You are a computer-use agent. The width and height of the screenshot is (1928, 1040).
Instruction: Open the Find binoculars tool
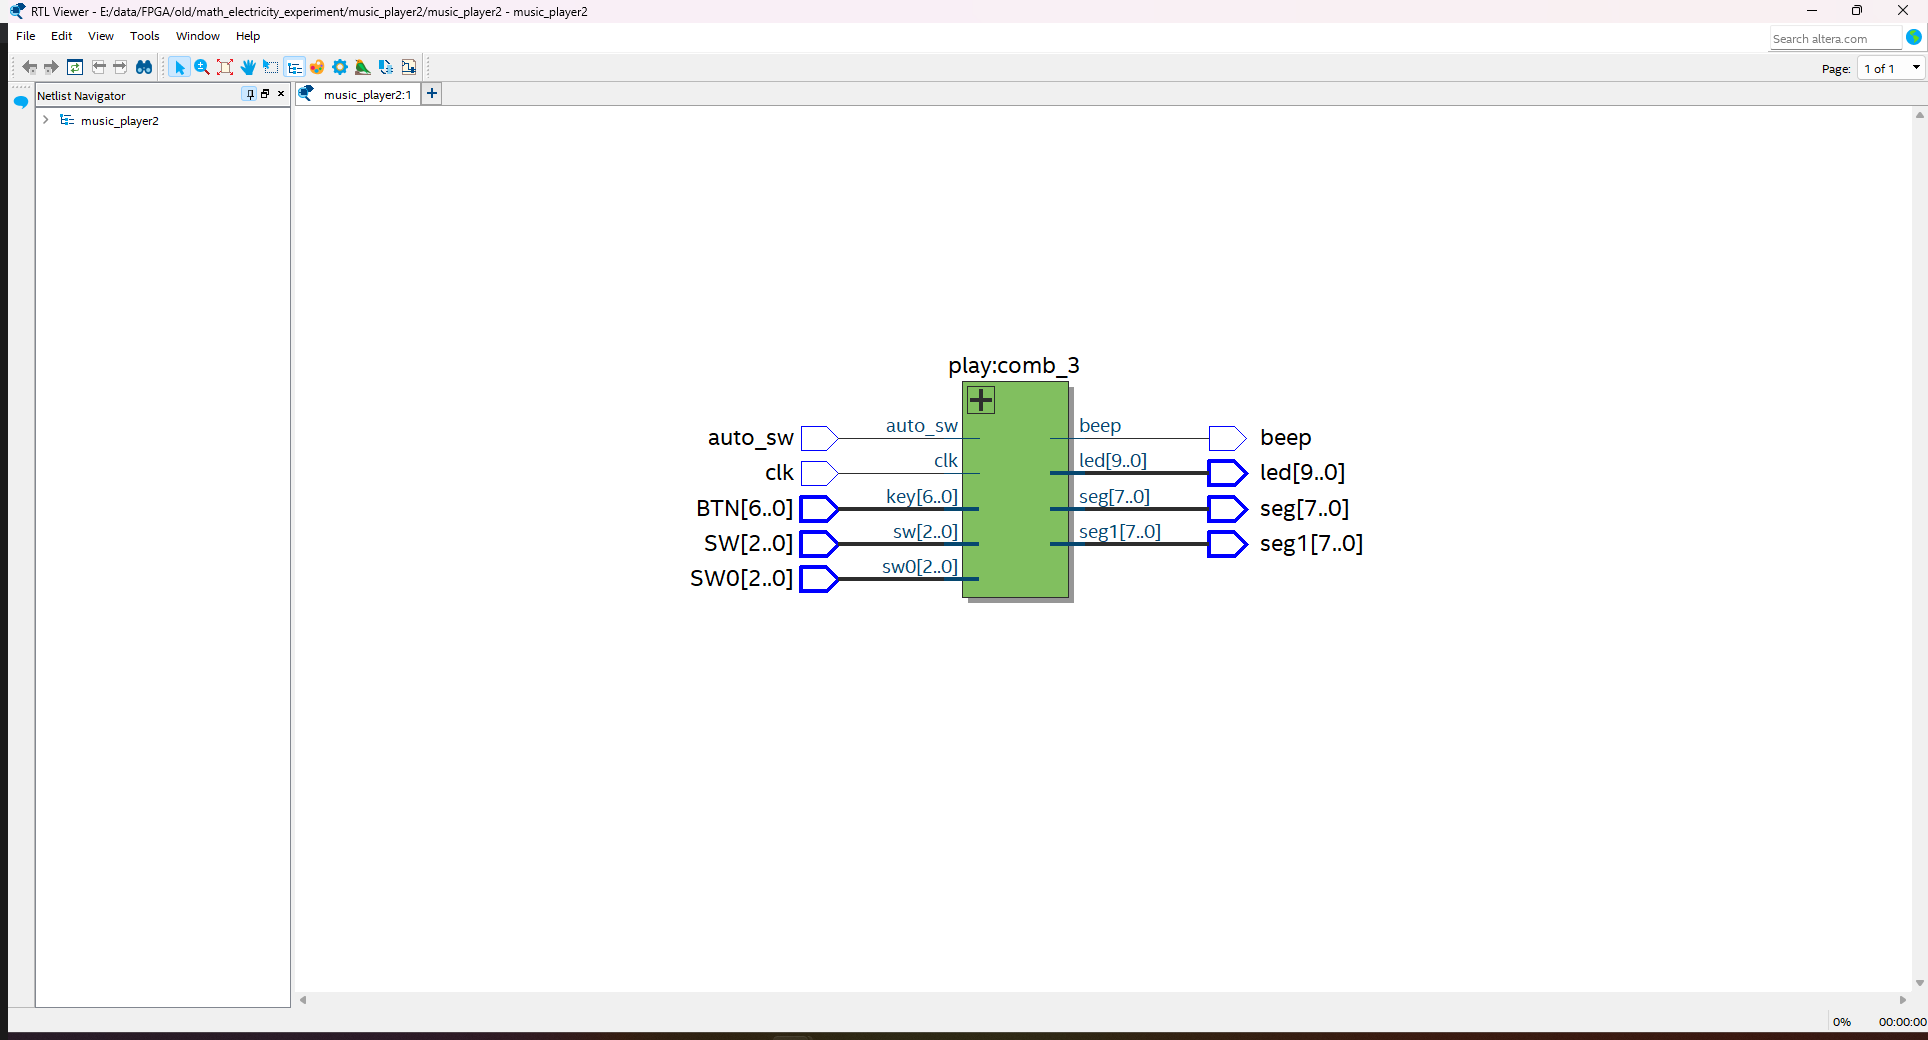(144, 67)
